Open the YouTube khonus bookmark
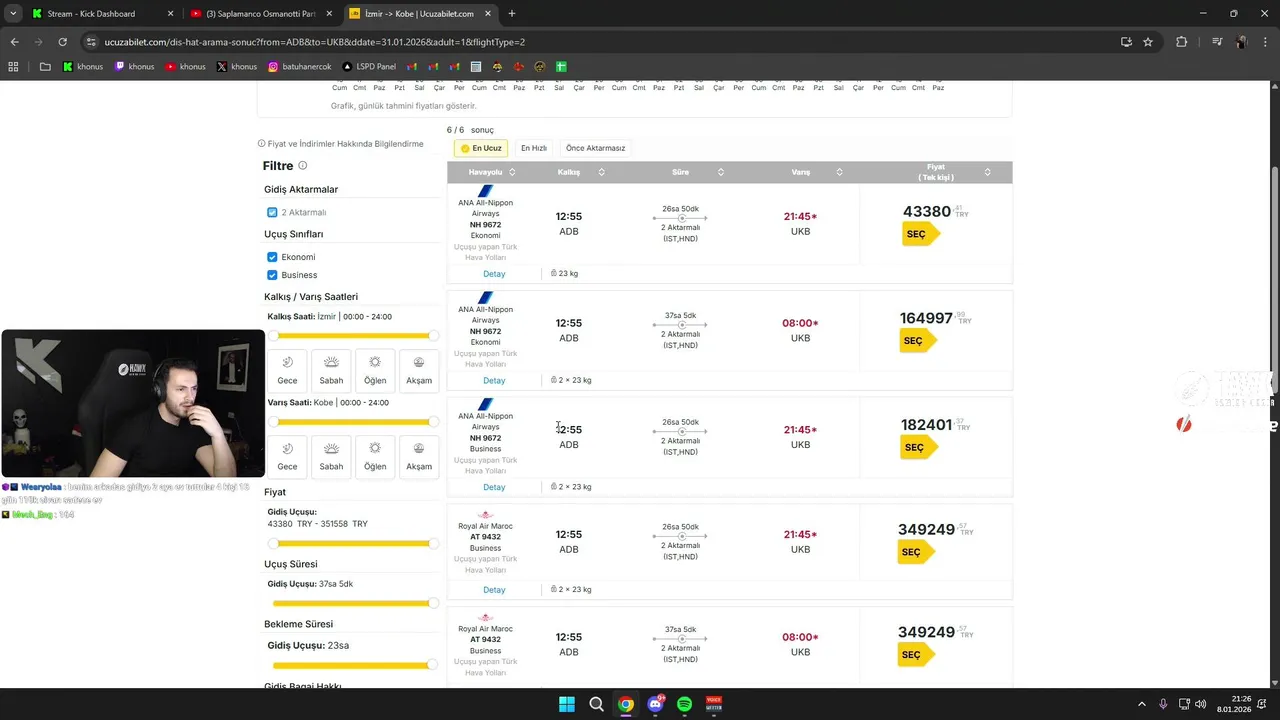Image resolution: width=1280 pixels, height=720 pixels. coord(185,67)
